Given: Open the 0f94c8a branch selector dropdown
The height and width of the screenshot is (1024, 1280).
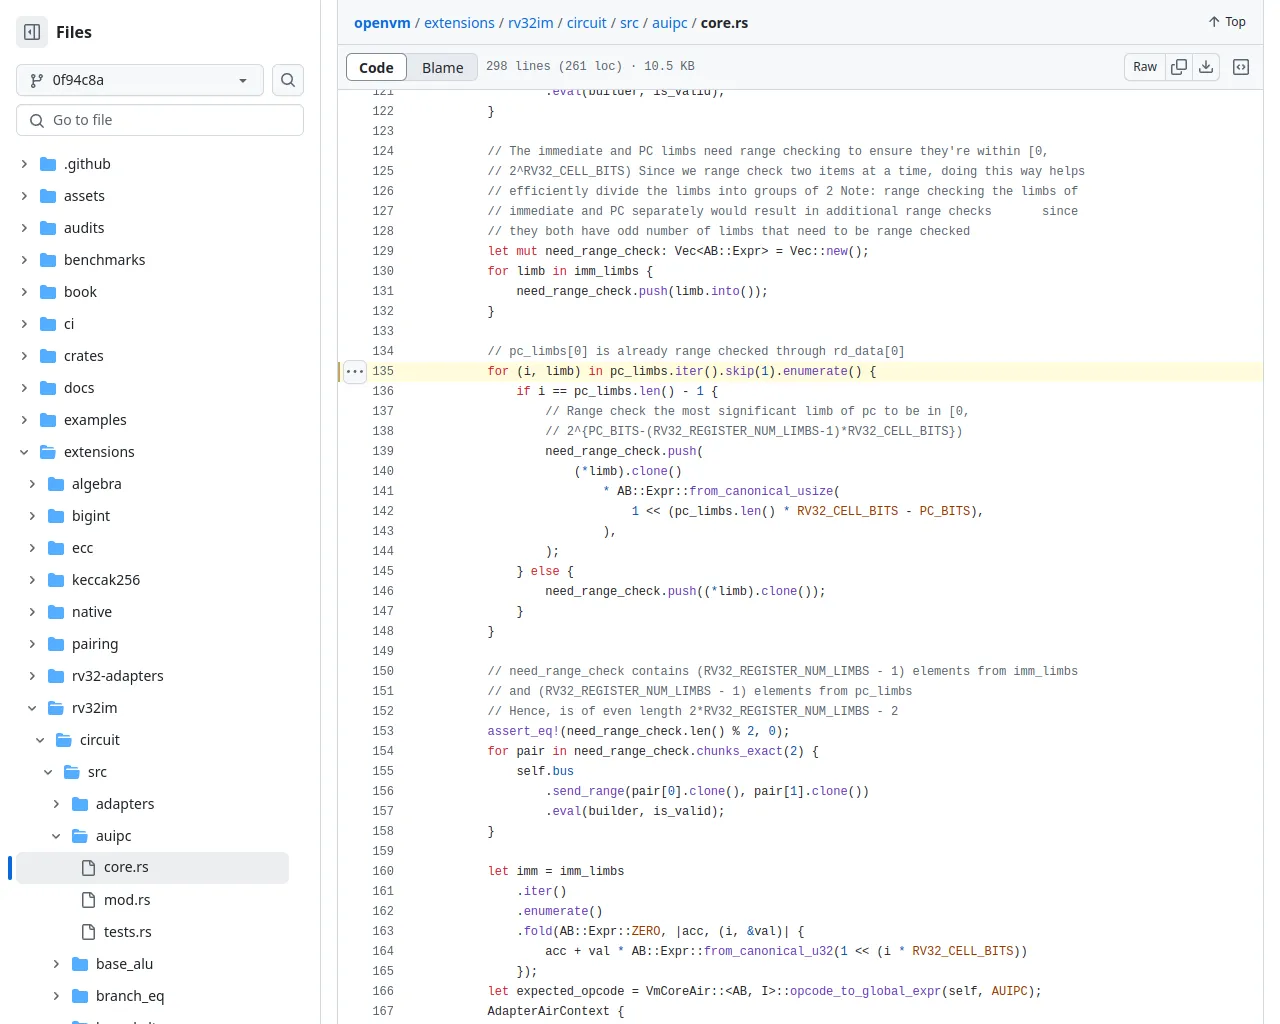Looking at the screenshot, I should (x=140, y=80).
